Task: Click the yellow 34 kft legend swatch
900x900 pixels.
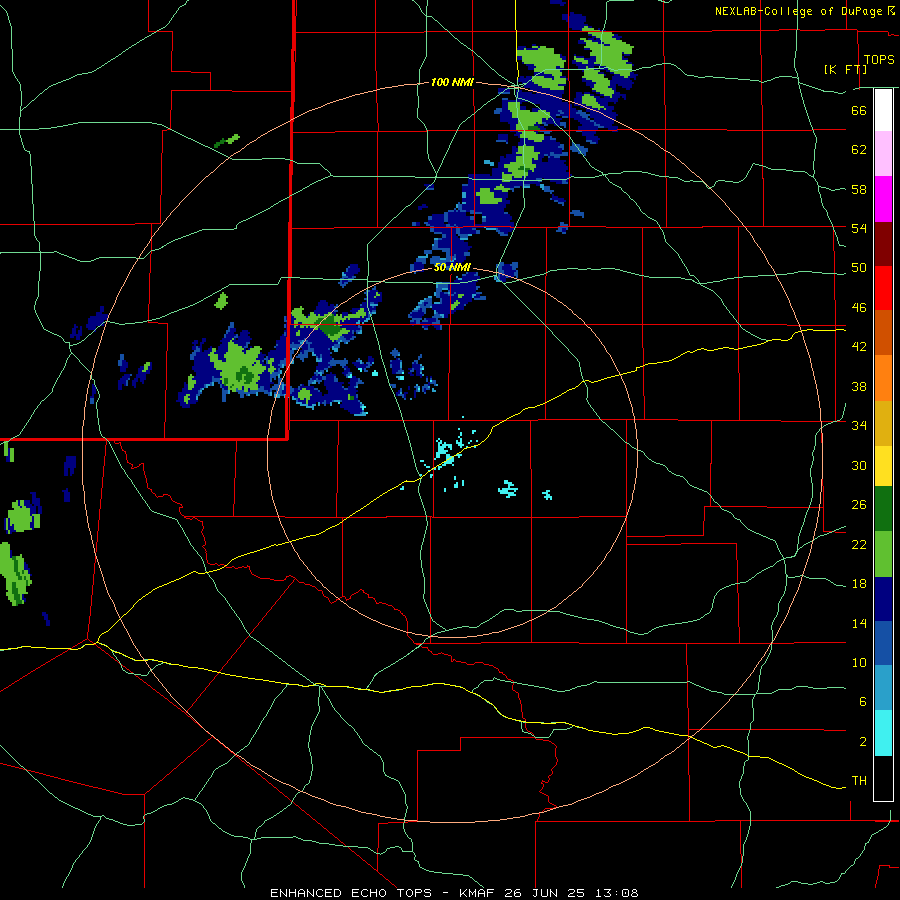Action: [x=883, y=466]
